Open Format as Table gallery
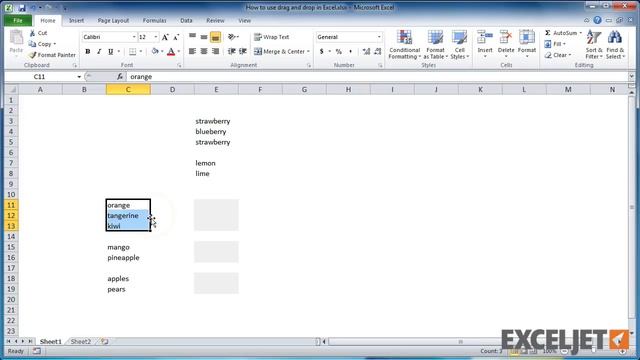Screen dimensions: 640x360 (435, 45)
